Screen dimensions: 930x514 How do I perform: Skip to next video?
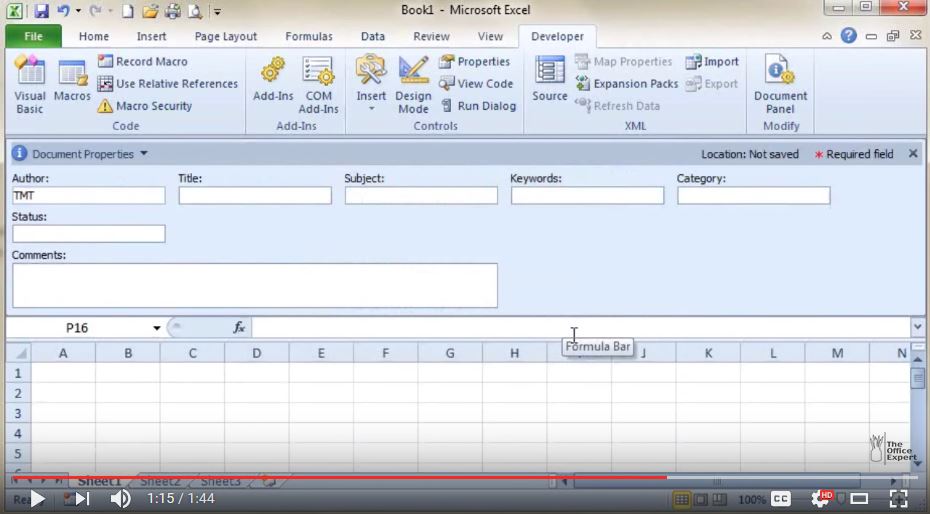(82, 499)
